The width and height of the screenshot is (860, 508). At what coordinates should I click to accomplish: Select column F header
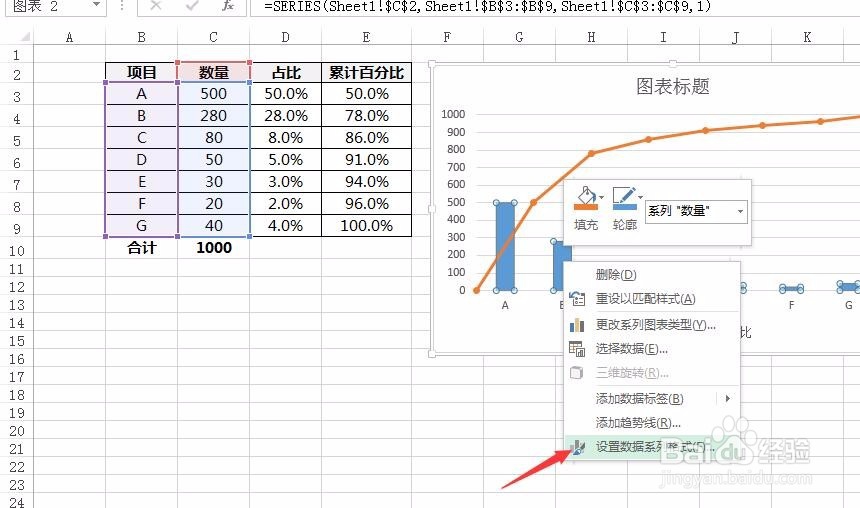[447, 37]
